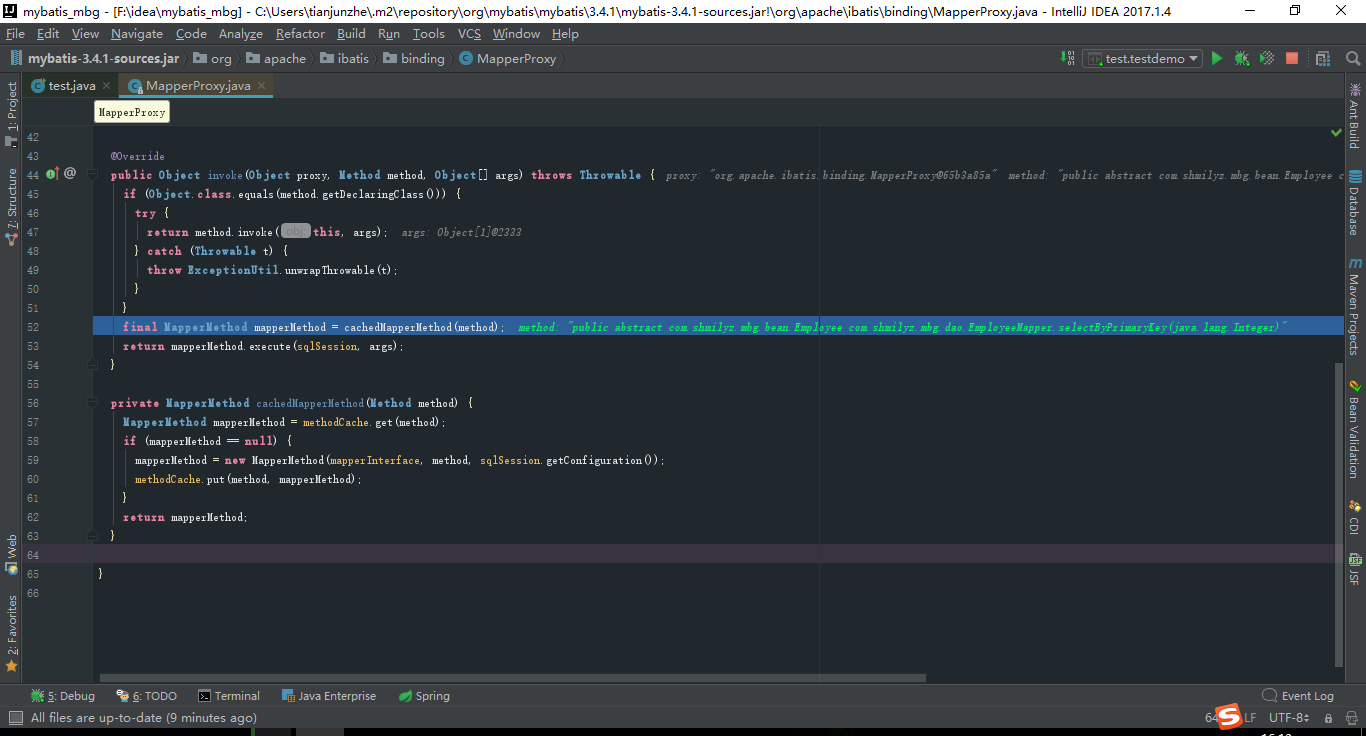This screenshot has height=736, width=1366.
Task: Open the Refactor menu
Action: click(x=300, y=33)
